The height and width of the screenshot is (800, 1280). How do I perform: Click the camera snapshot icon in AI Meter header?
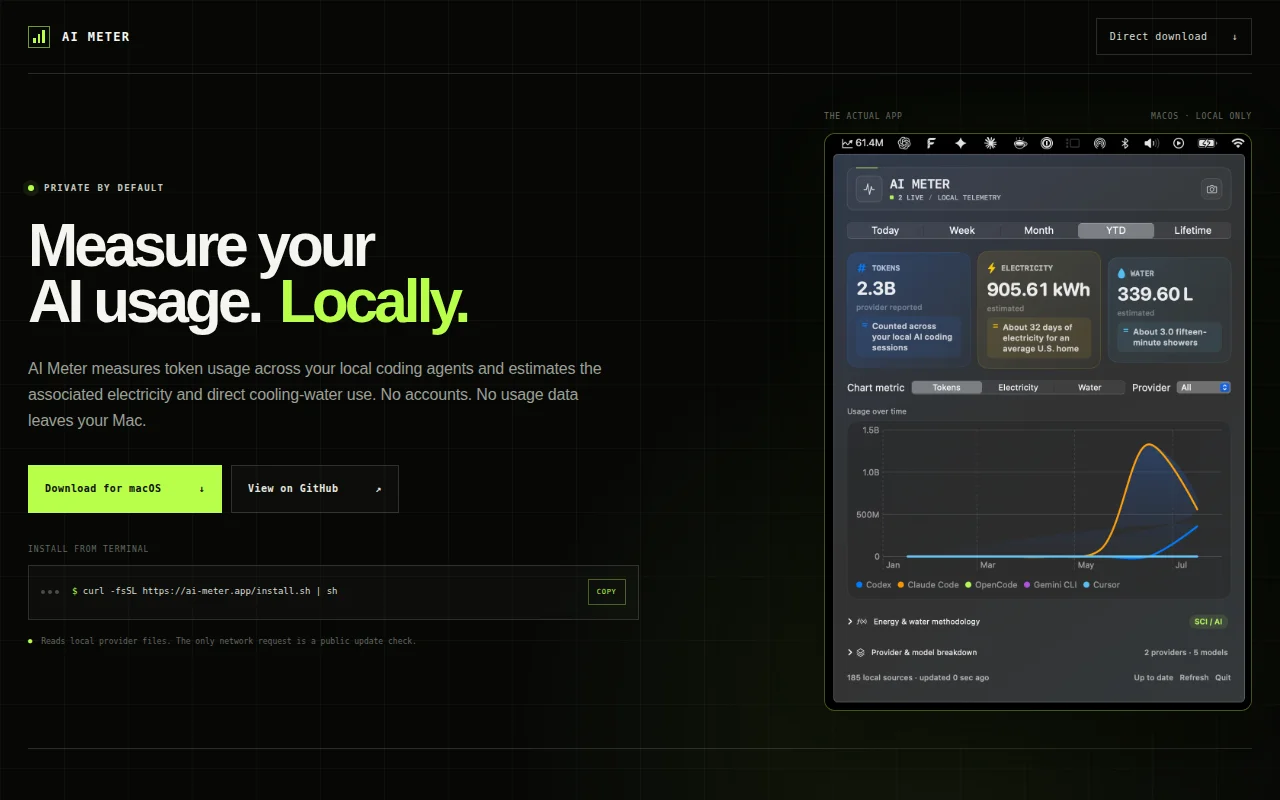[1212, 189]
